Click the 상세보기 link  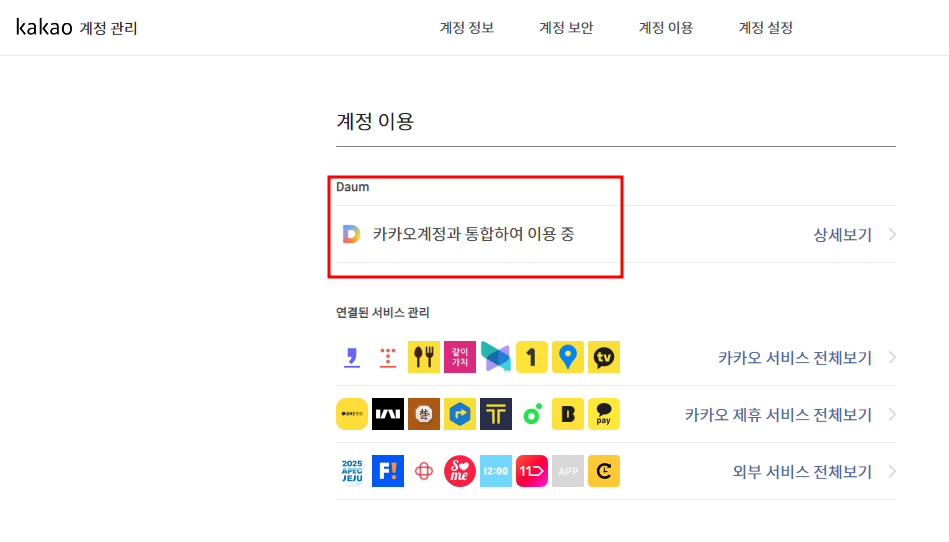click(842, 235)
